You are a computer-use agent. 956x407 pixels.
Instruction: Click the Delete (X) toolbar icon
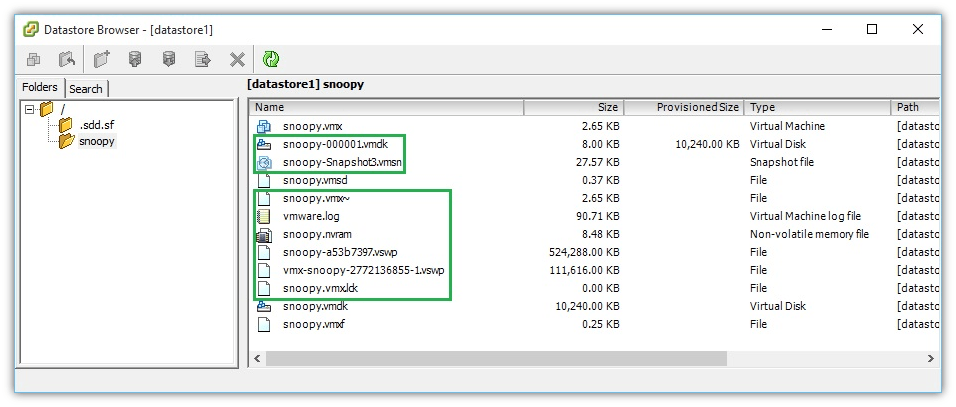point(237,59)
